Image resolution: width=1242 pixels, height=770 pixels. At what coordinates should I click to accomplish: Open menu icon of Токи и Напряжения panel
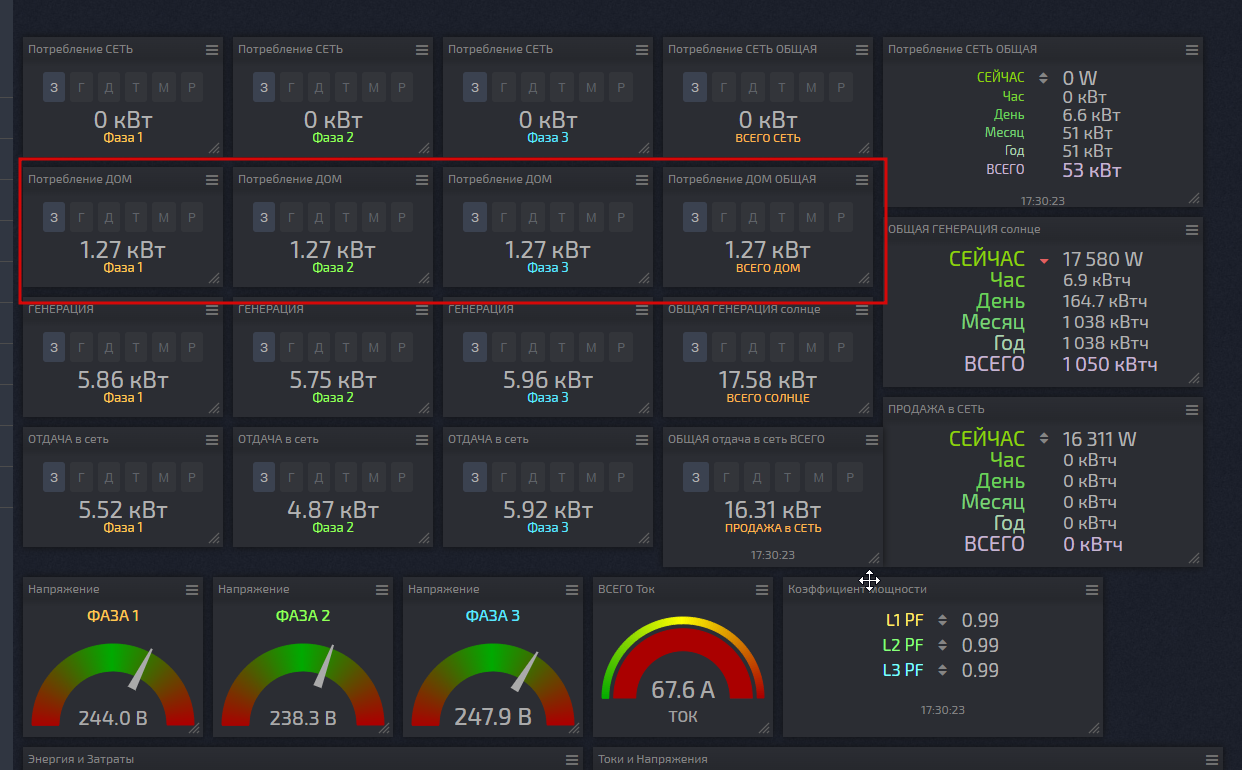pos(1212,759)
